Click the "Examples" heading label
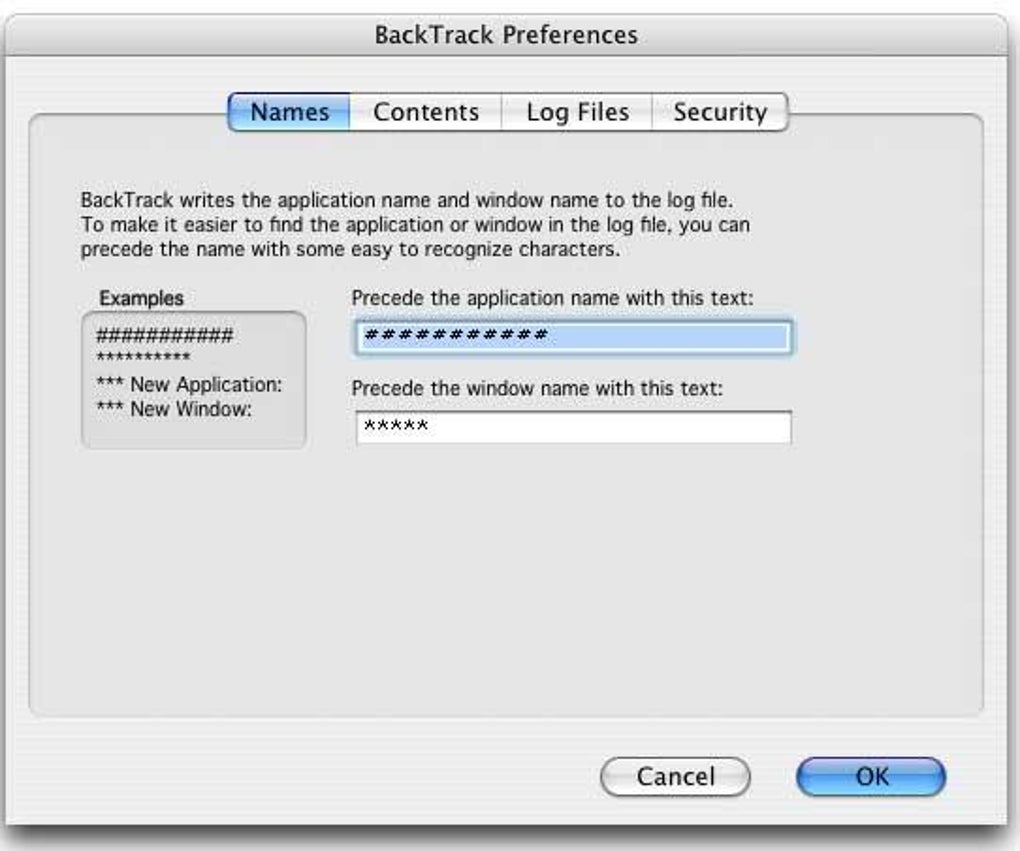1020x851 pixels. (x=141, y=298)
